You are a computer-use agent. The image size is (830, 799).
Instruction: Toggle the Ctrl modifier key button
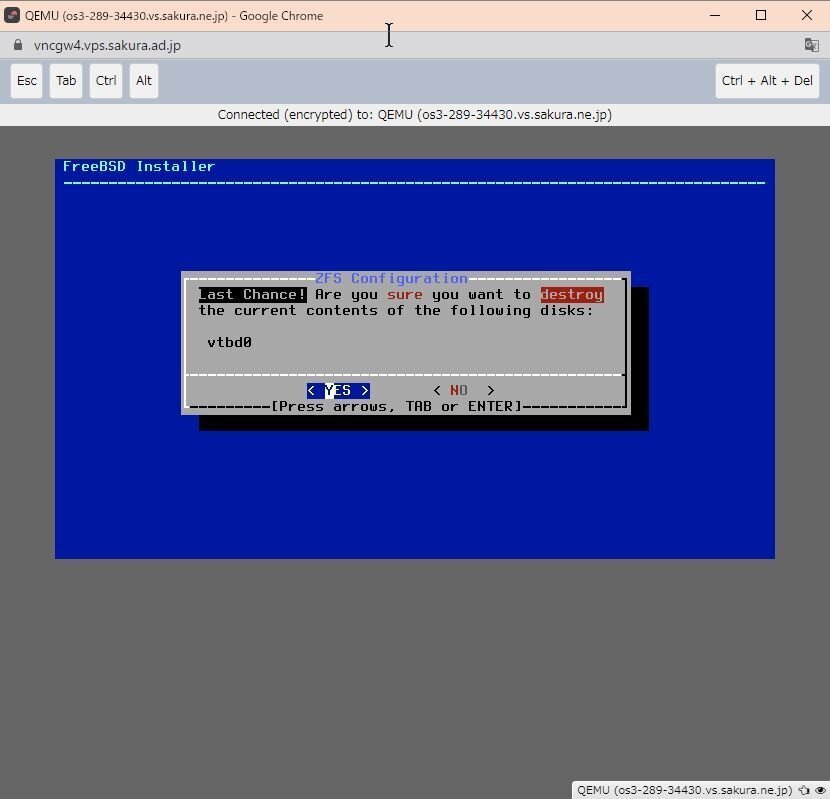(x=106, y=81)
